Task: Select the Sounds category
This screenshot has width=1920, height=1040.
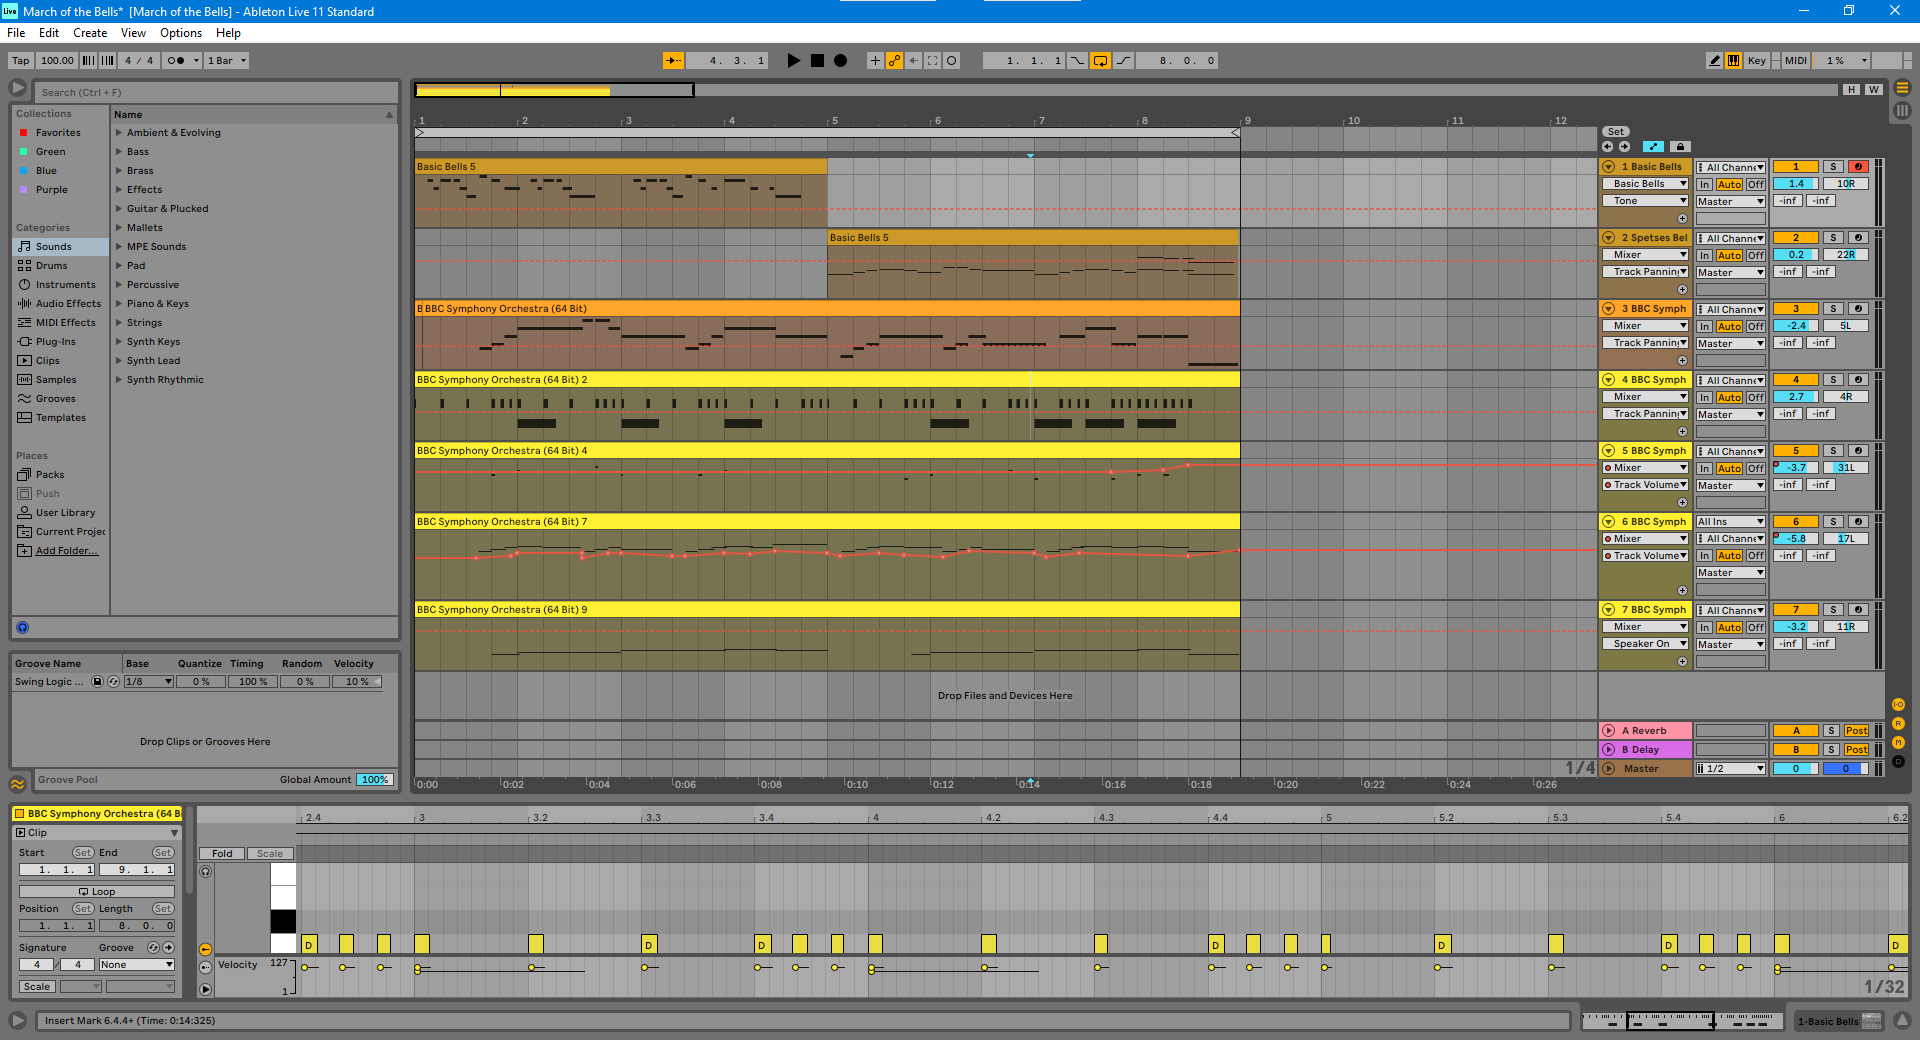Action: coord(60,247)
